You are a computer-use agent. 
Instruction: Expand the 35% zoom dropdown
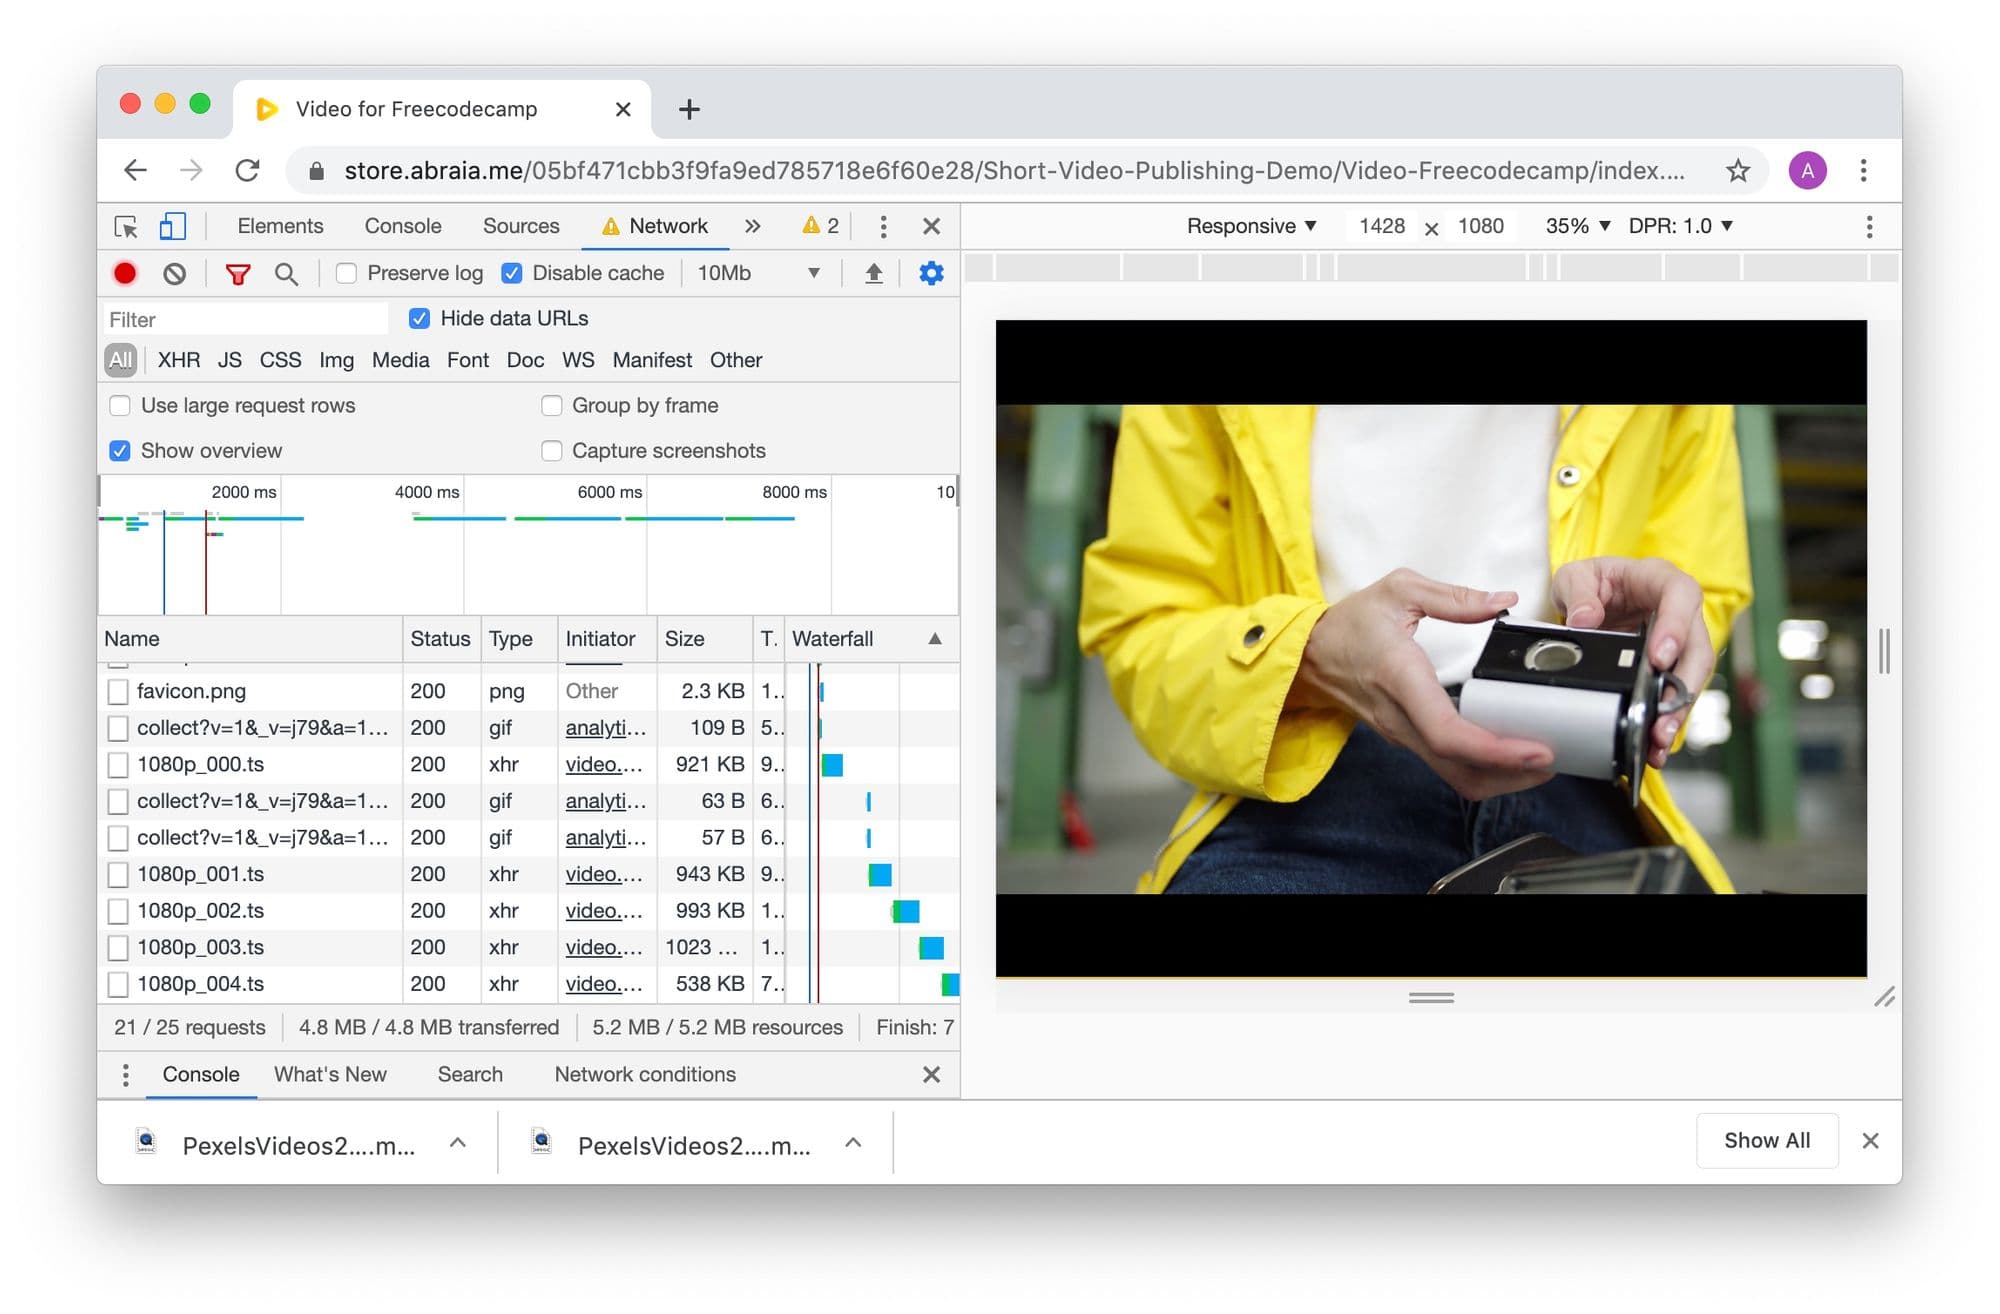tap(1577, 226)
